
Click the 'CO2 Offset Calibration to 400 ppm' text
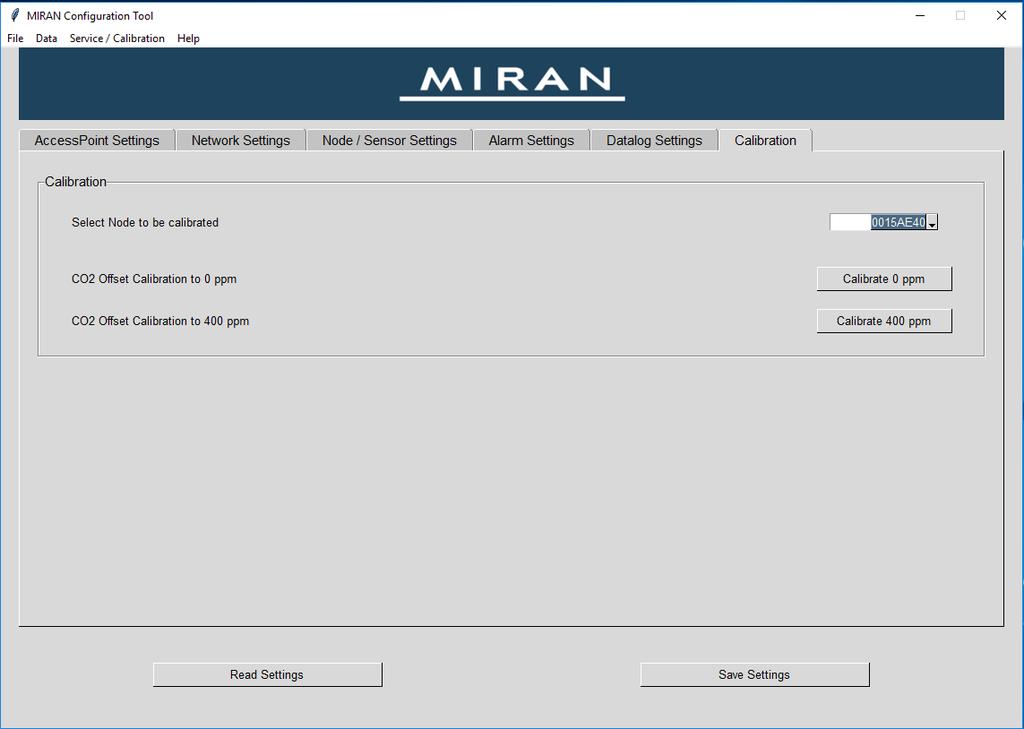[x=160, y=321]
